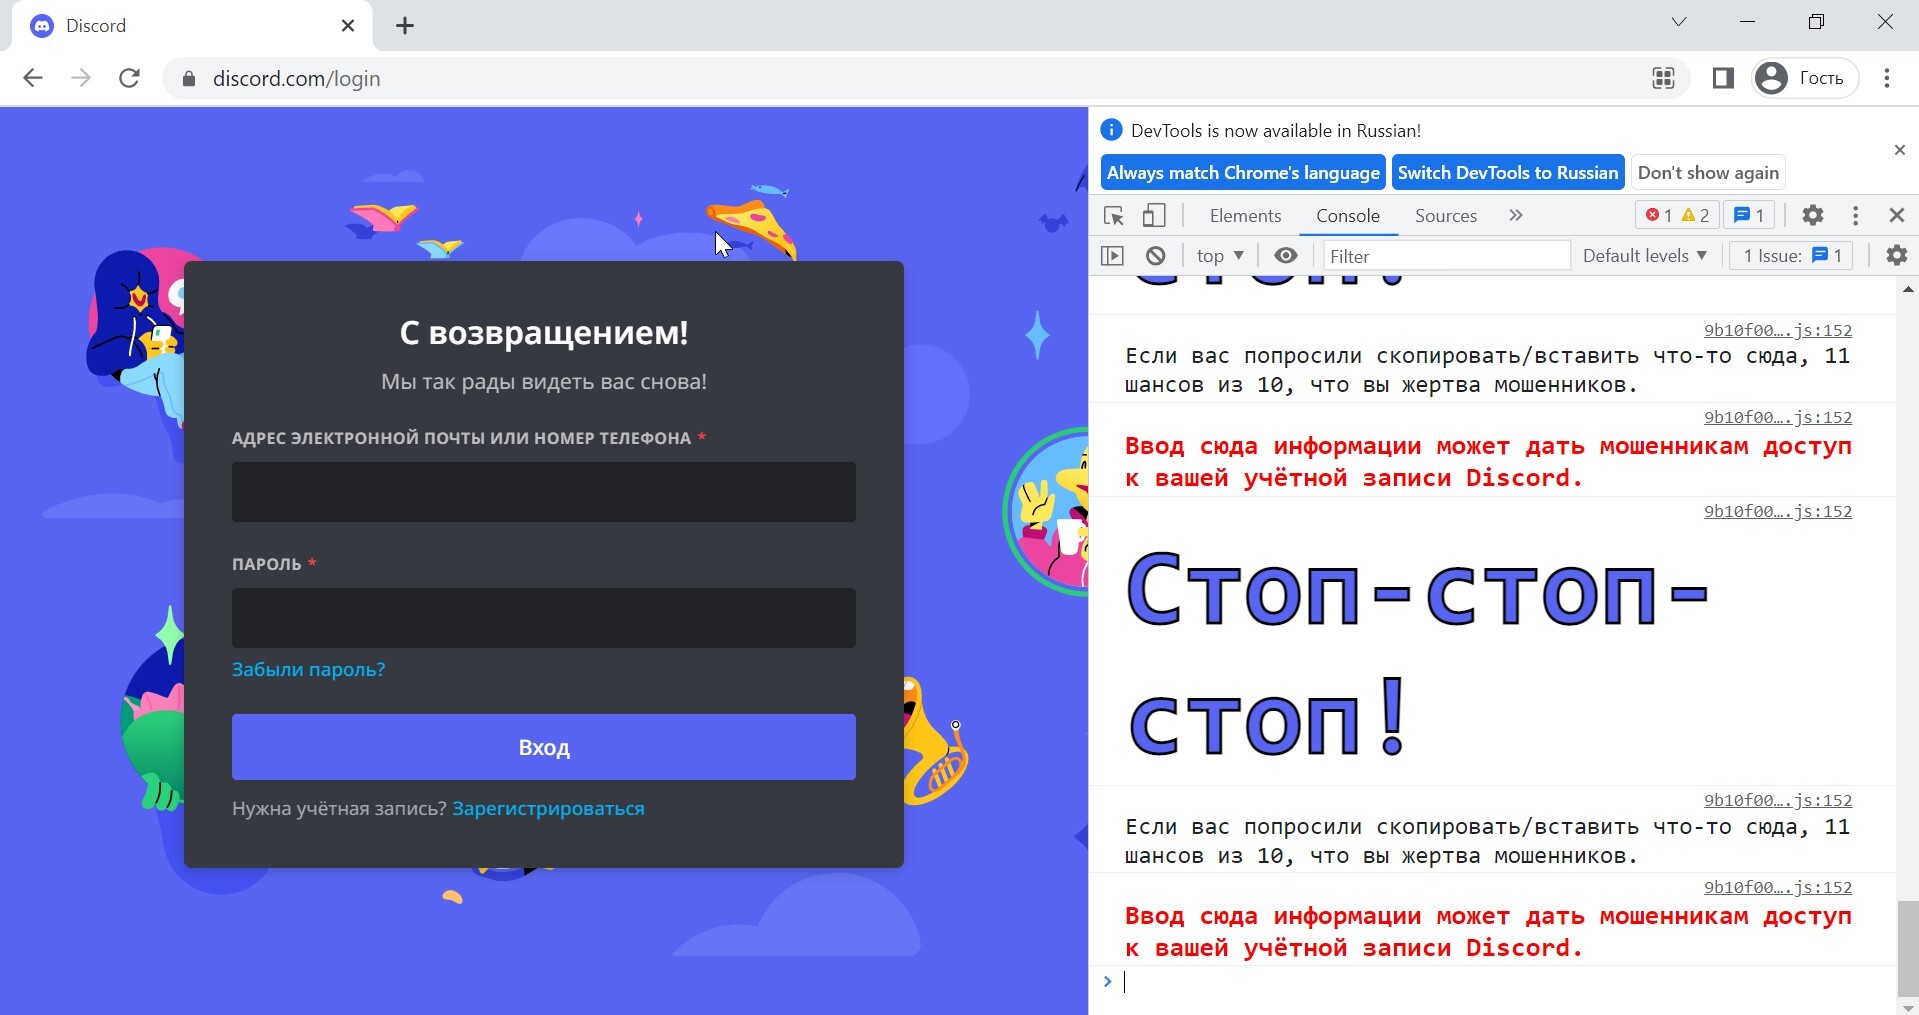Open the tab search dropdown arrow
This screenshot has height=1015, width=1919.
(1679, 22)
